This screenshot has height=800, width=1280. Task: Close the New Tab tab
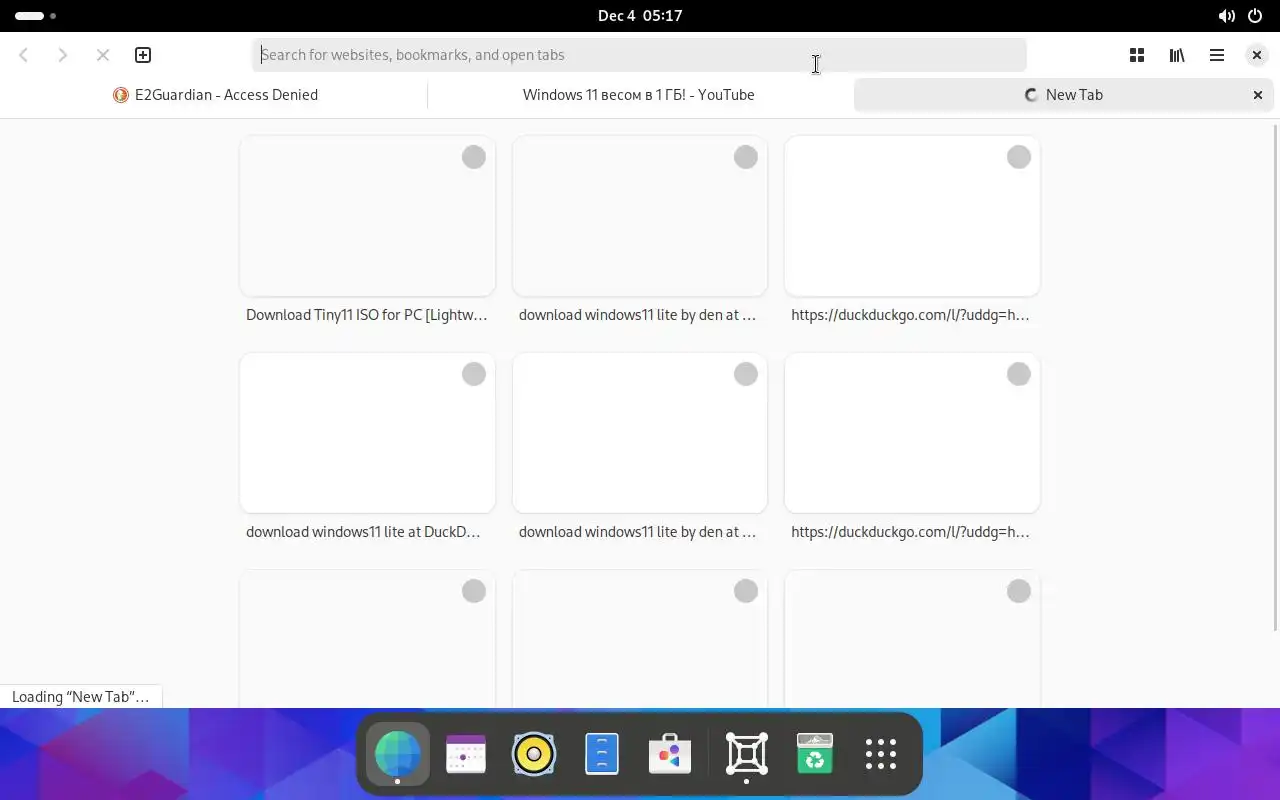click(x=1258, y=95)
